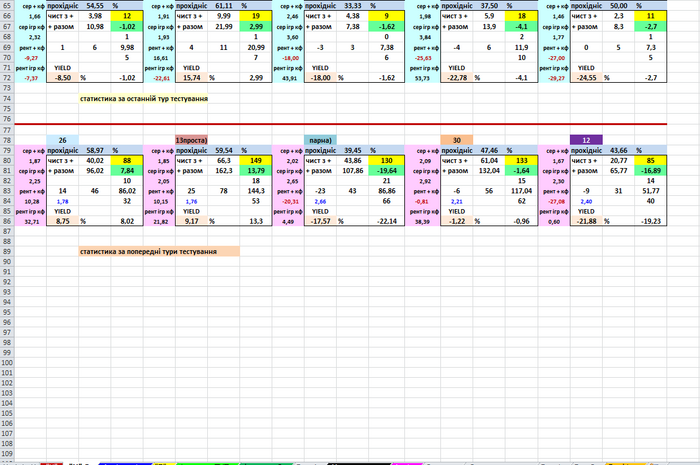
Task: Select the orange cell '30'
Action: click(456, 140)
